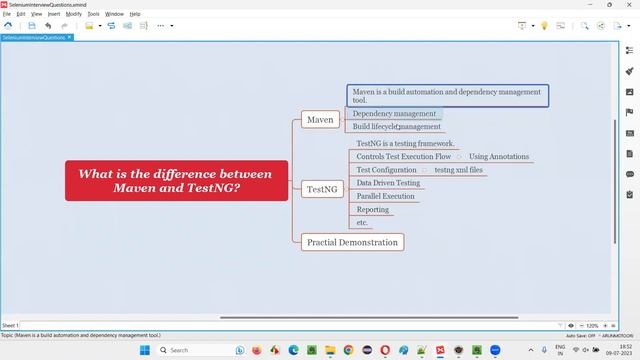The height and width of the screenshot is (360, 640).
Task: Open the Markers flag panel in sidebar
Action: point(629,112)
